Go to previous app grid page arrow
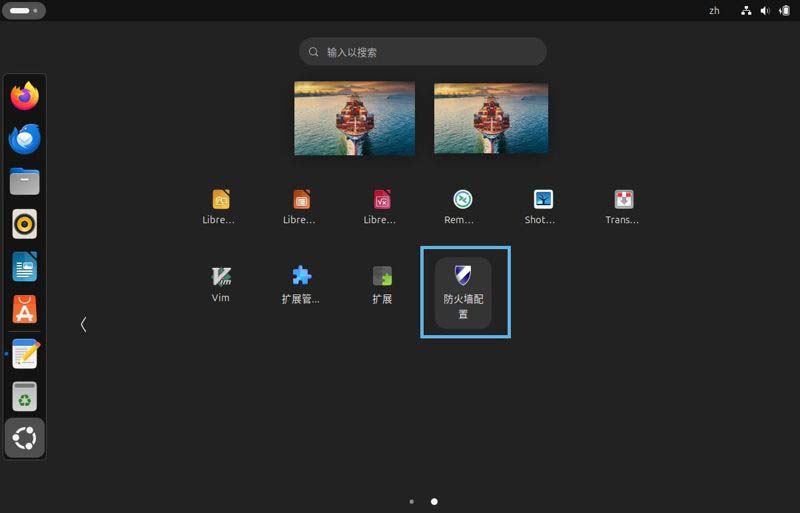800x513 pixels. point(83,324)
